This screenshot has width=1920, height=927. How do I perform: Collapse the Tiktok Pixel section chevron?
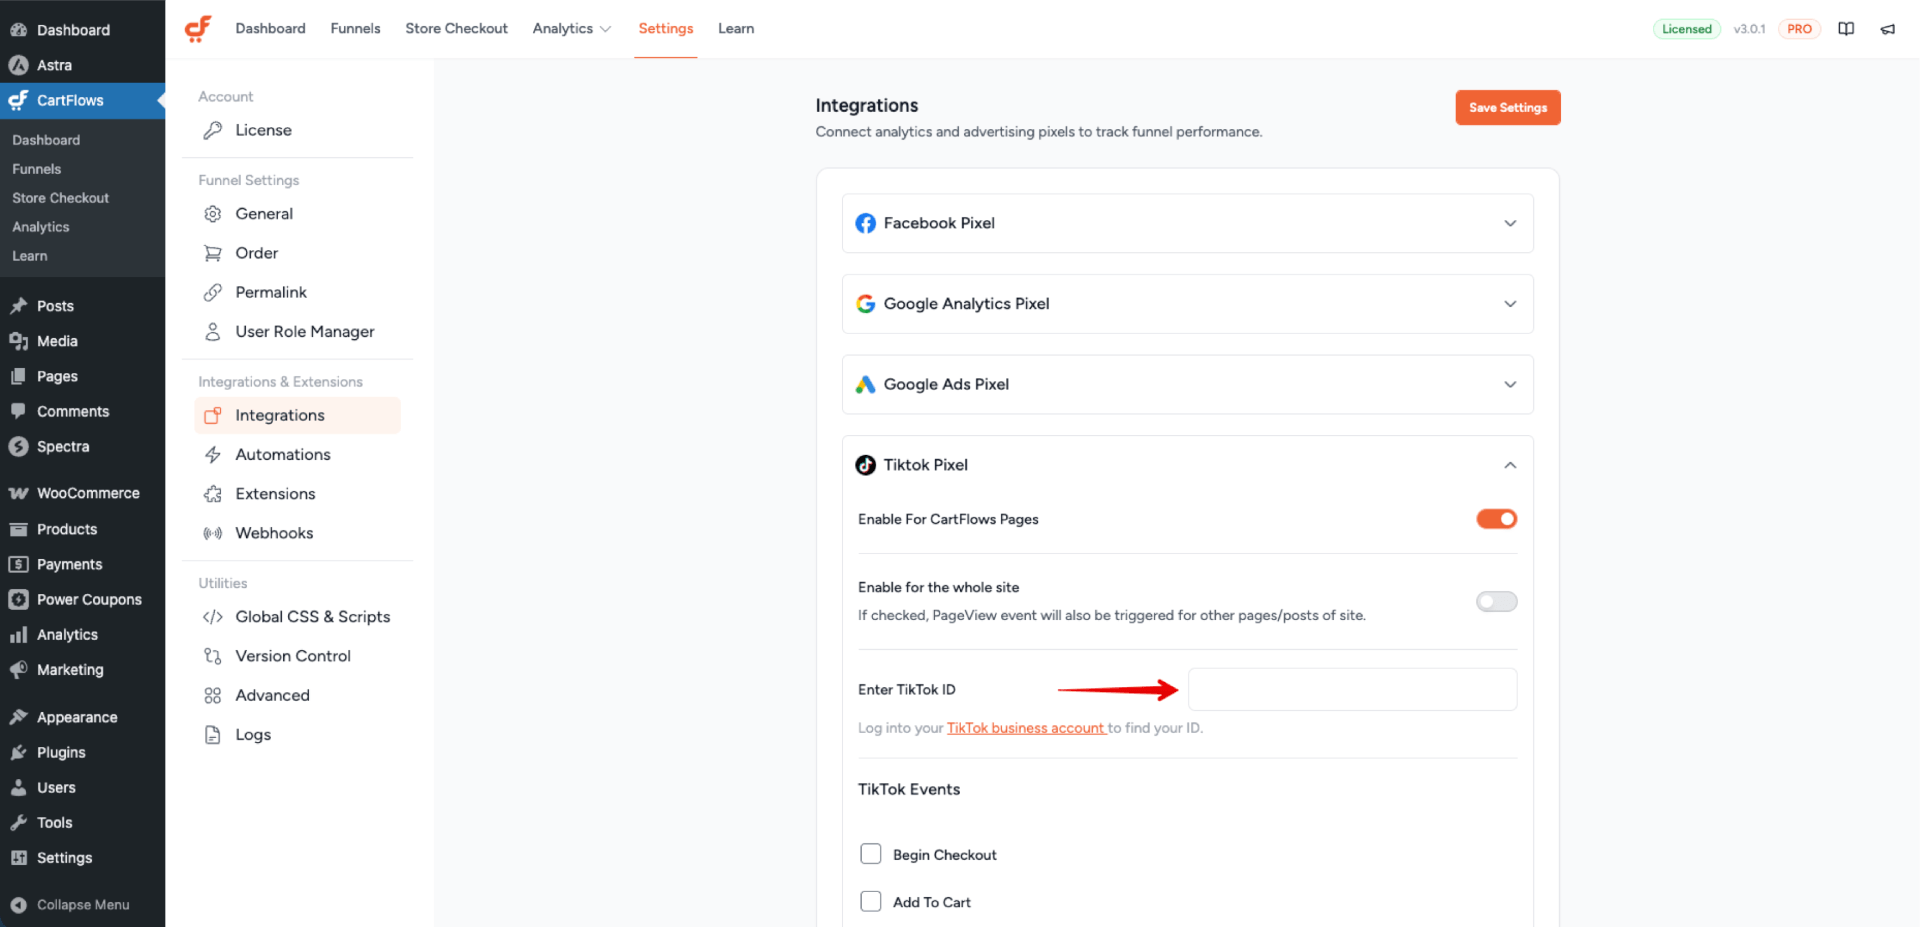[1510, 465]
